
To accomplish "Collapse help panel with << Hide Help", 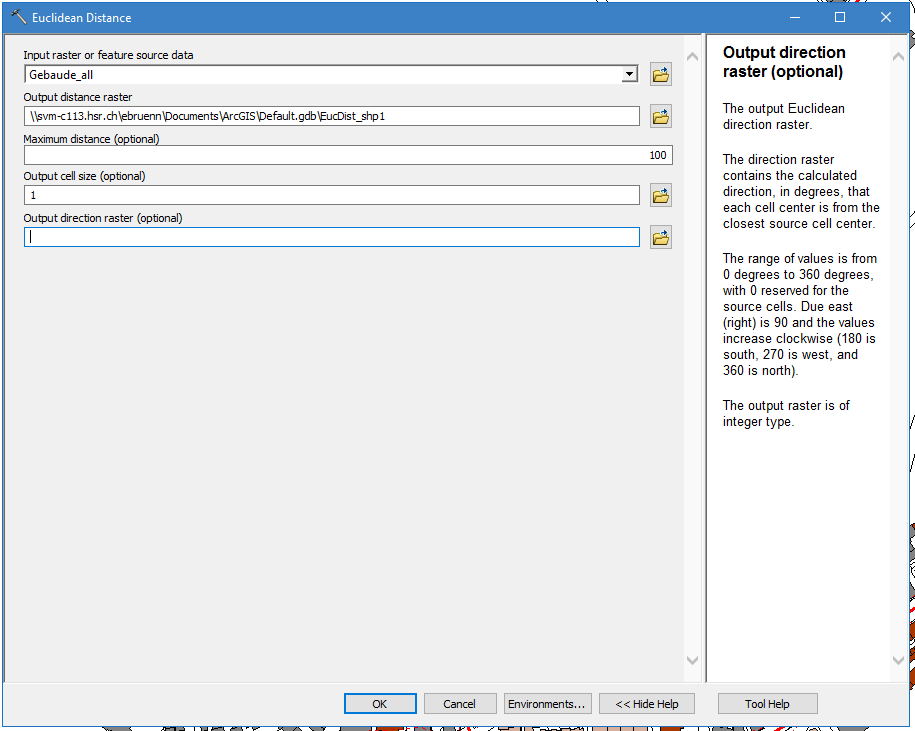I will pos(646,704).
